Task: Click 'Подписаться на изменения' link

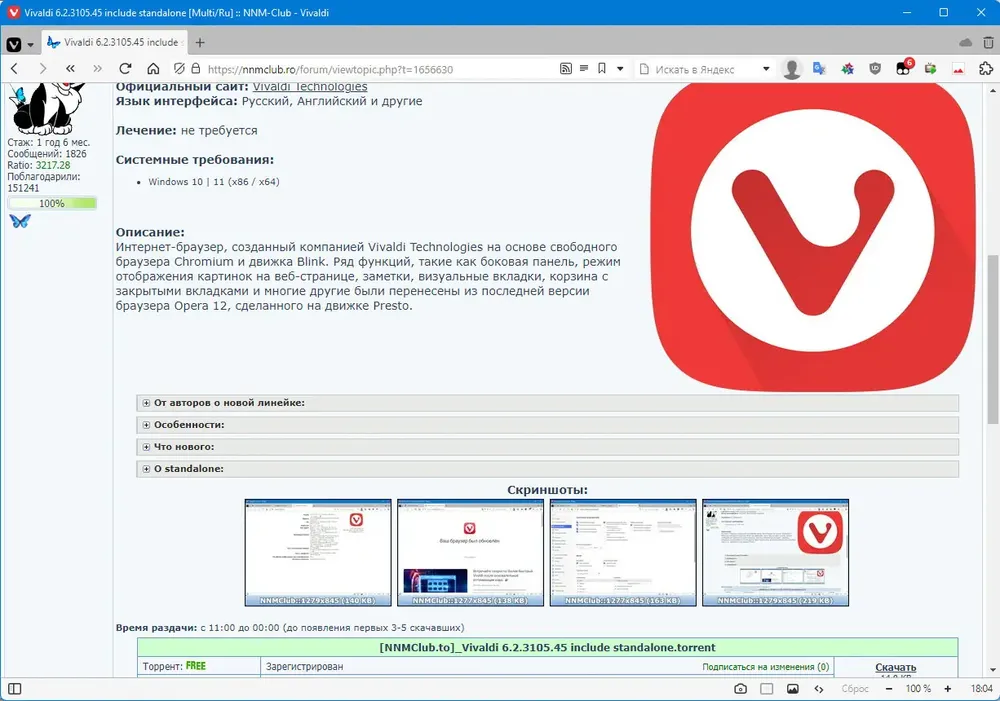Action: point(765,667)
